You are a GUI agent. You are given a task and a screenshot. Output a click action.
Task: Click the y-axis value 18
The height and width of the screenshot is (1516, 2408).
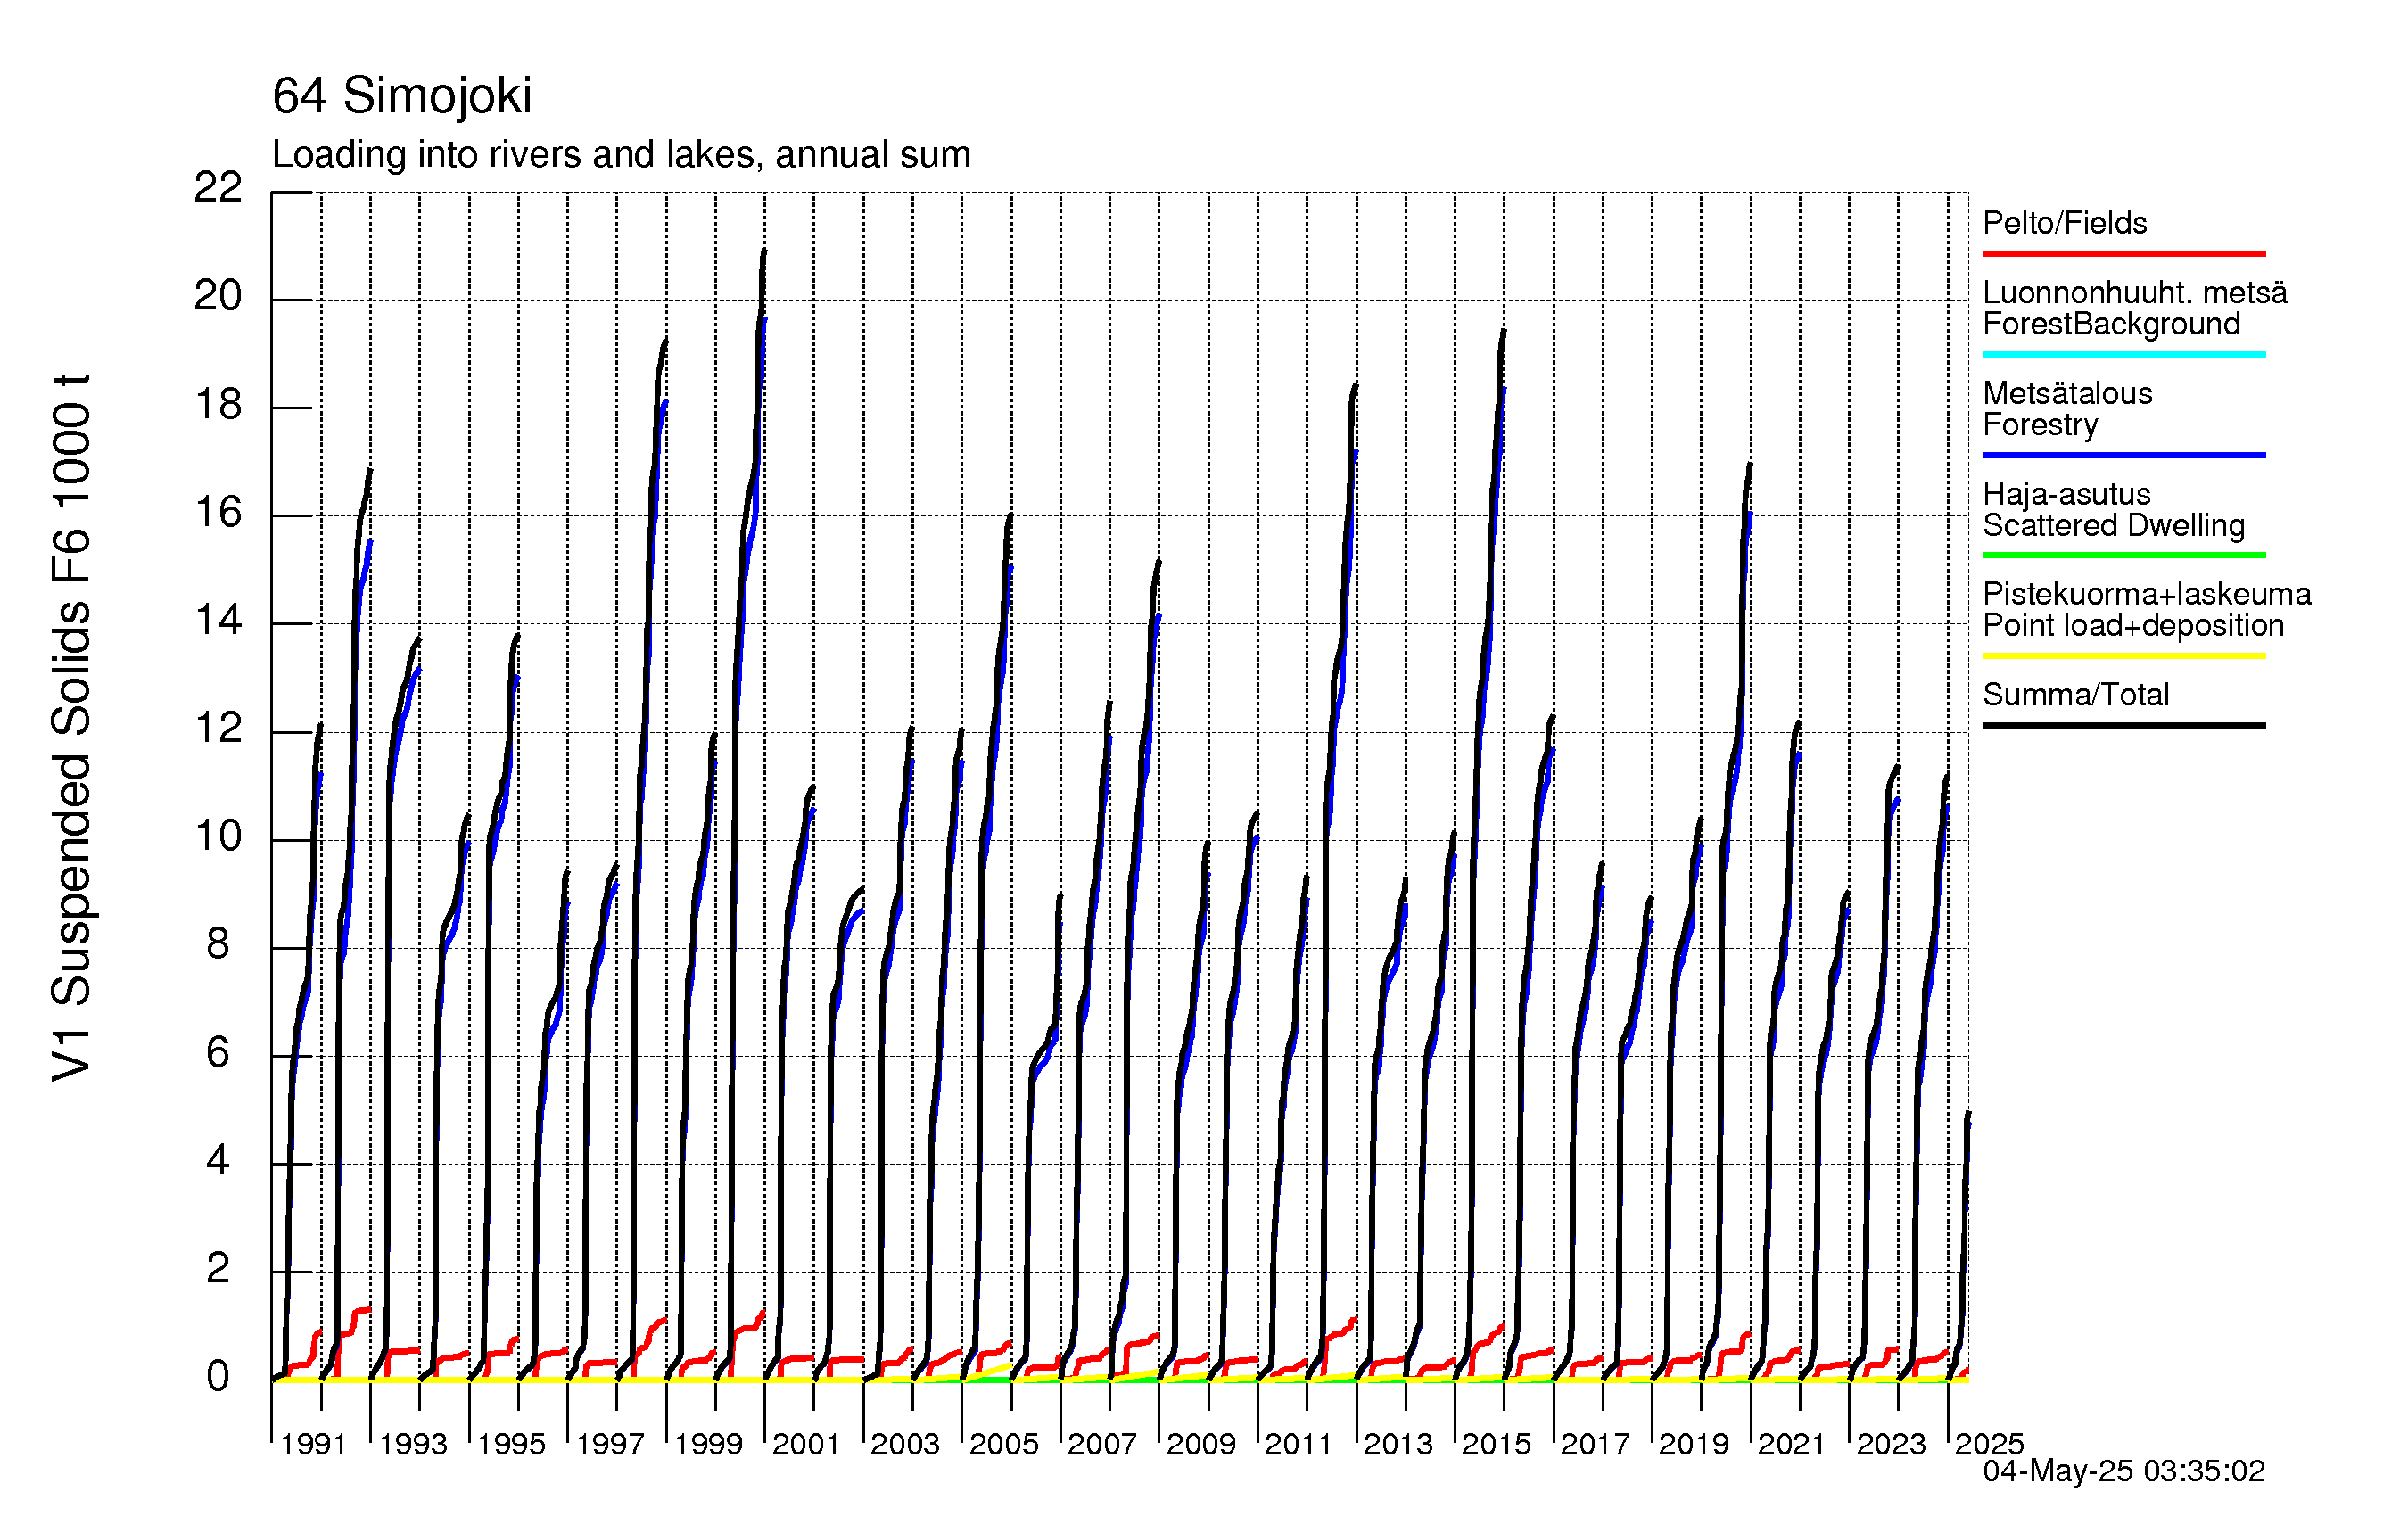pos(218,404)
